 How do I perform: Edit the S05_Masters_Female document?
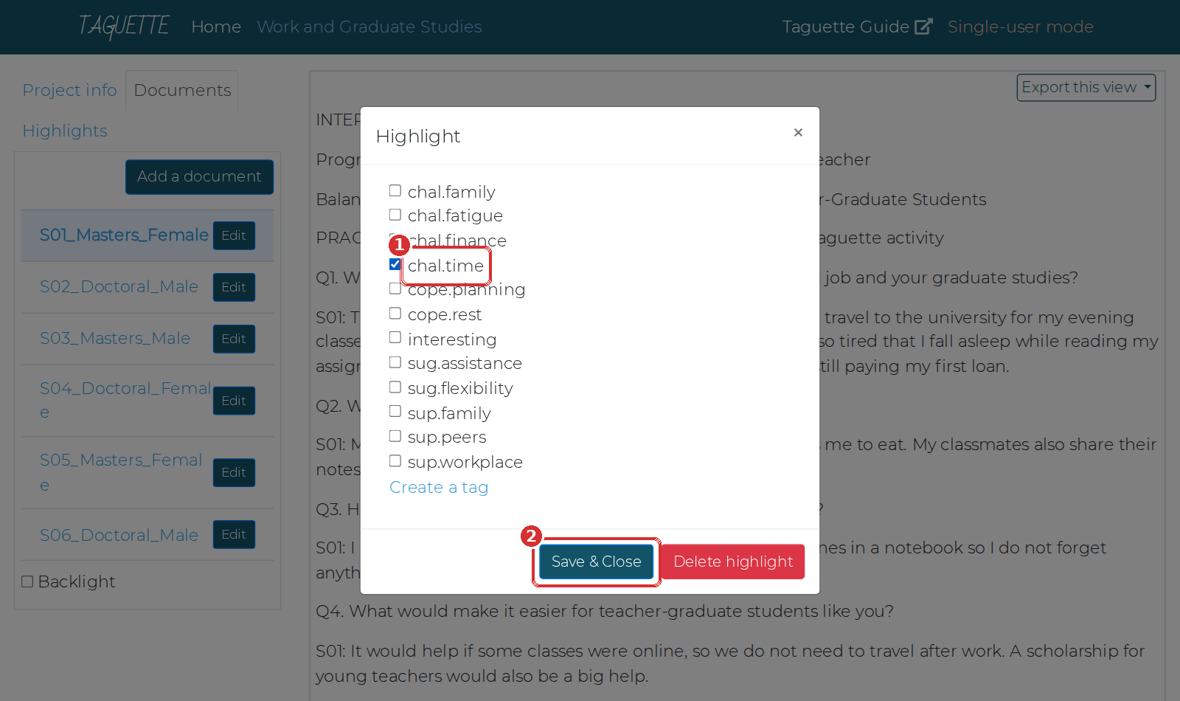[x=234, y=472]
